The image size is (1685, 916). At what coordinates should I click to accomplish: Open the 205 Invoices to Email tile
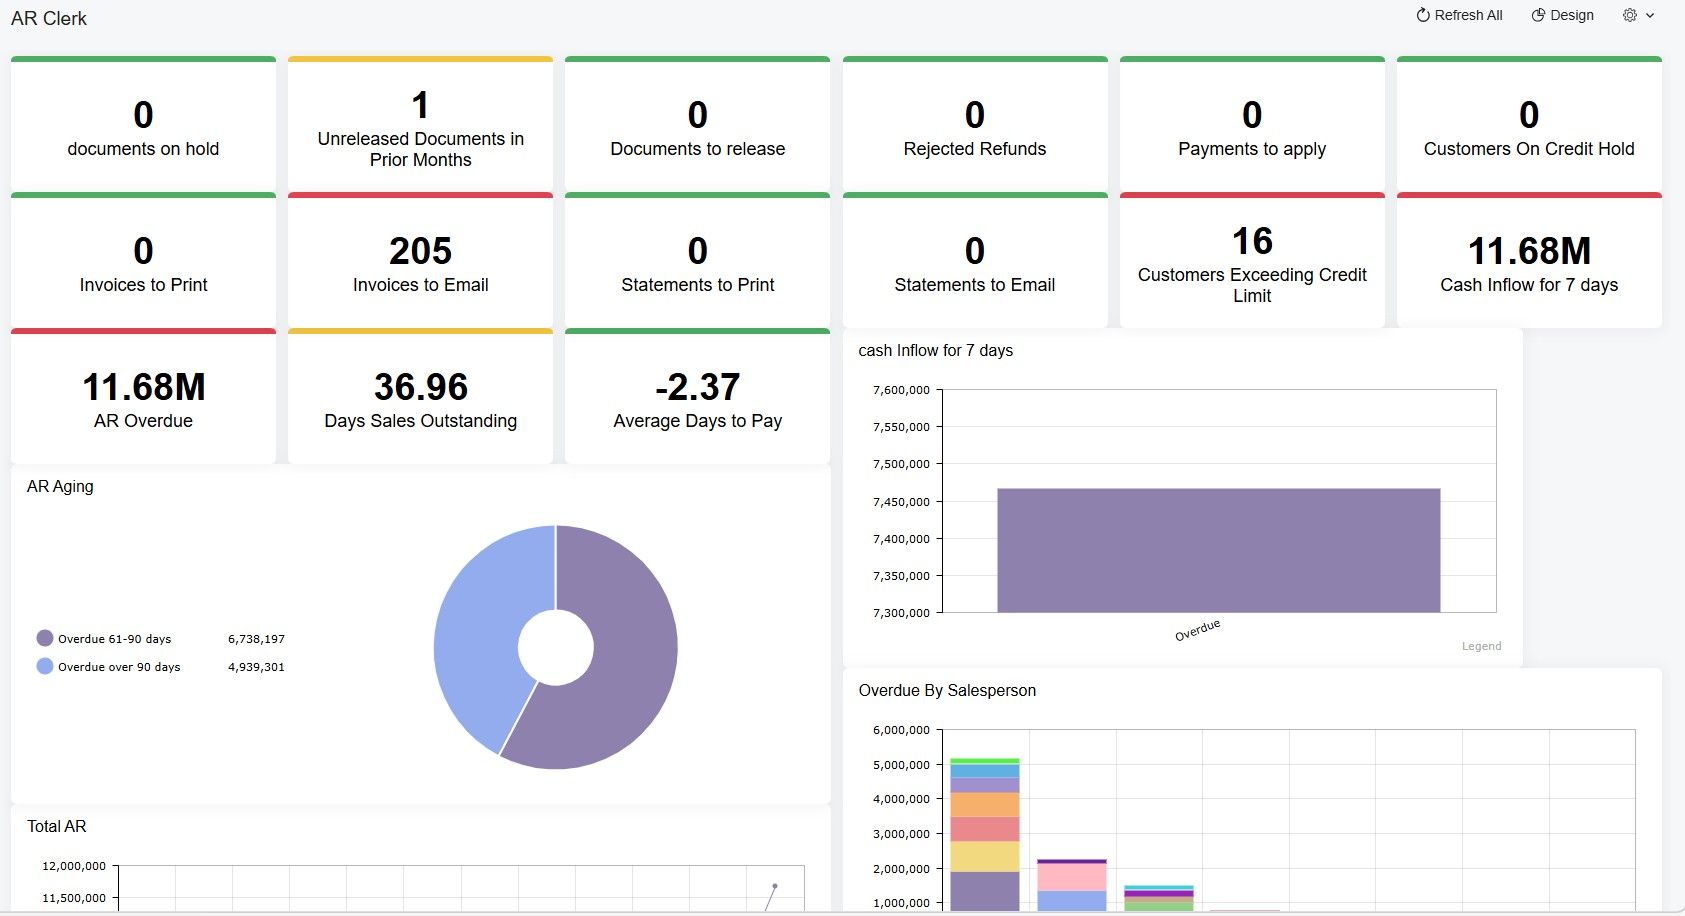point(420,260)
